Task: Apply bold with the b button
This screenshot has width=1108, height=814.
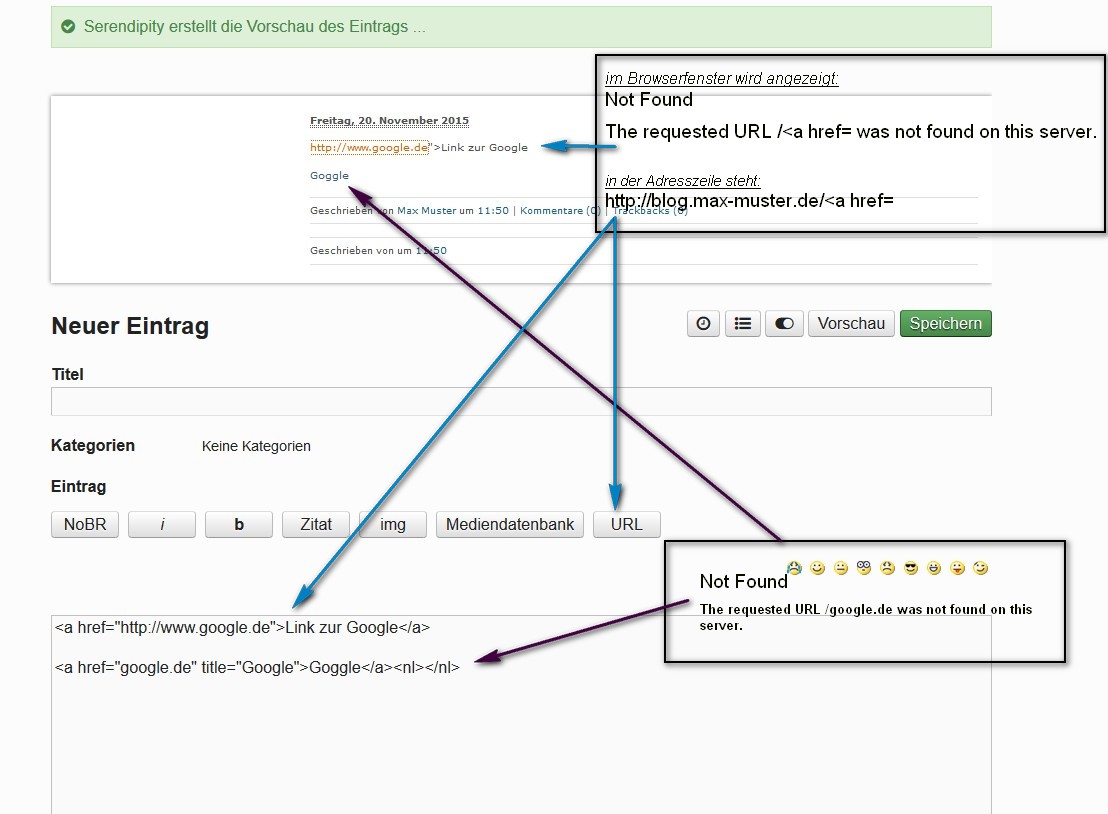Action: coord(239,525)
